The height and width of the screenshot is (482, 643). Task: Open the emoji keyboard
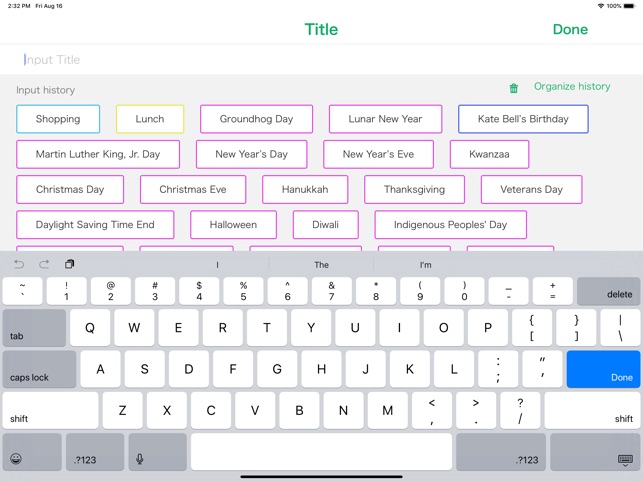[x=16, y=459]
